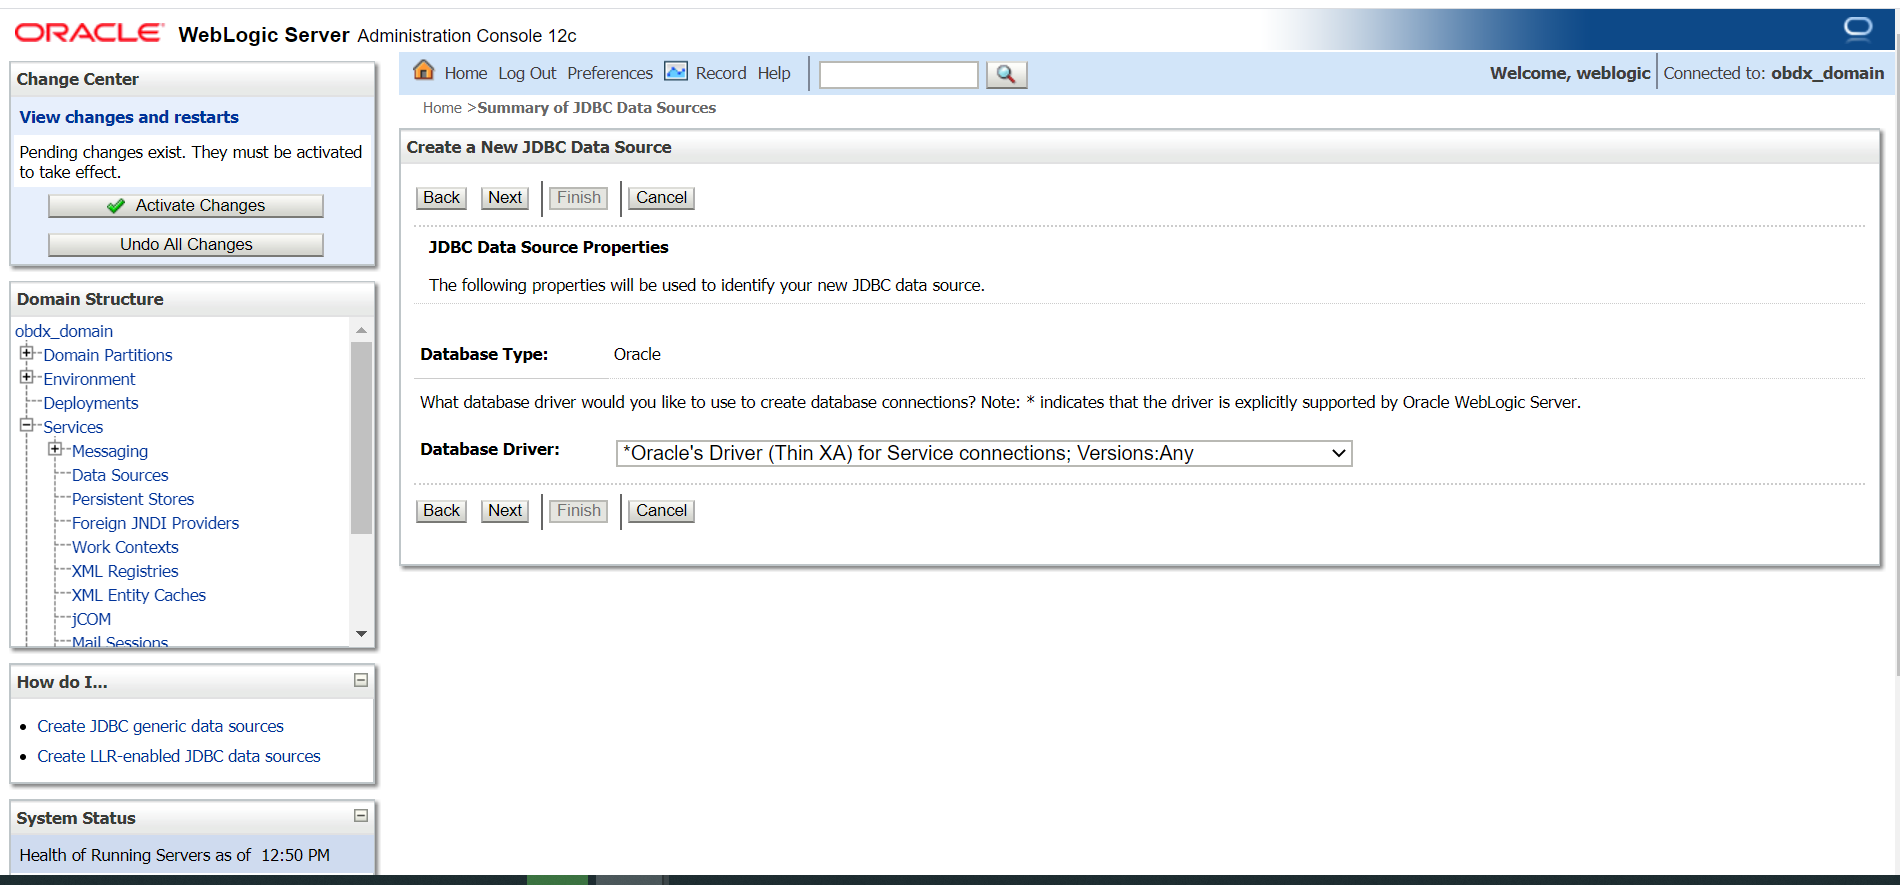This screenshot has height=885, width=1900.
Task: Open Home in the top toolbar
Action: [465, 73]
